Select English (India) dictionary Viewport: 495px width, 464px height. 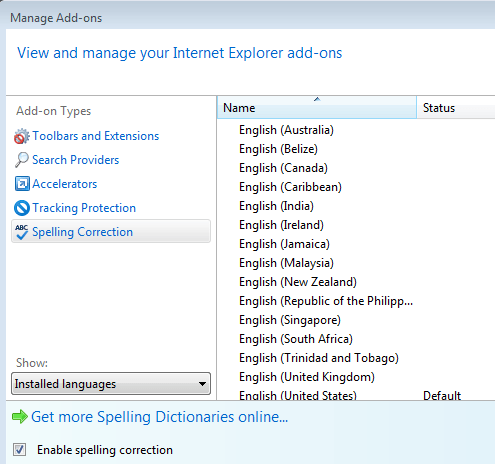(276, 206)
